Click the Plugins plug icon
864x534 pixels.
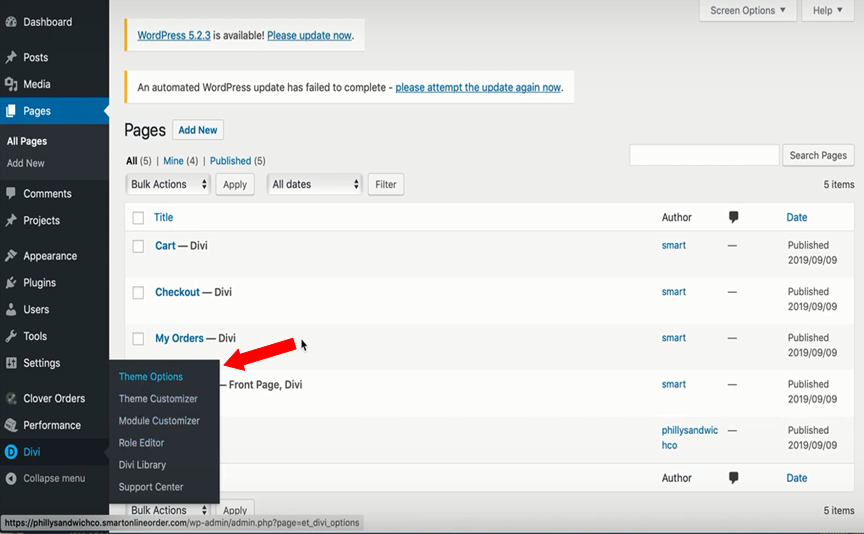pos(11,283)
